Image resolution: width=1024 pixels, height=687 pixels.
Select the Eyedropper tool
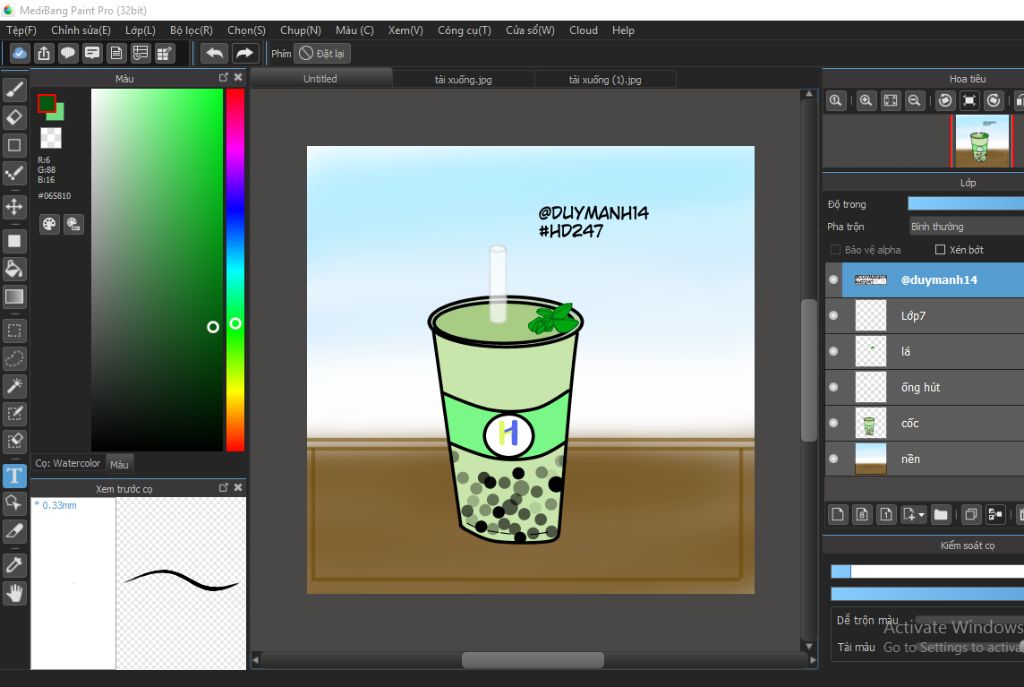coord(14,565)
